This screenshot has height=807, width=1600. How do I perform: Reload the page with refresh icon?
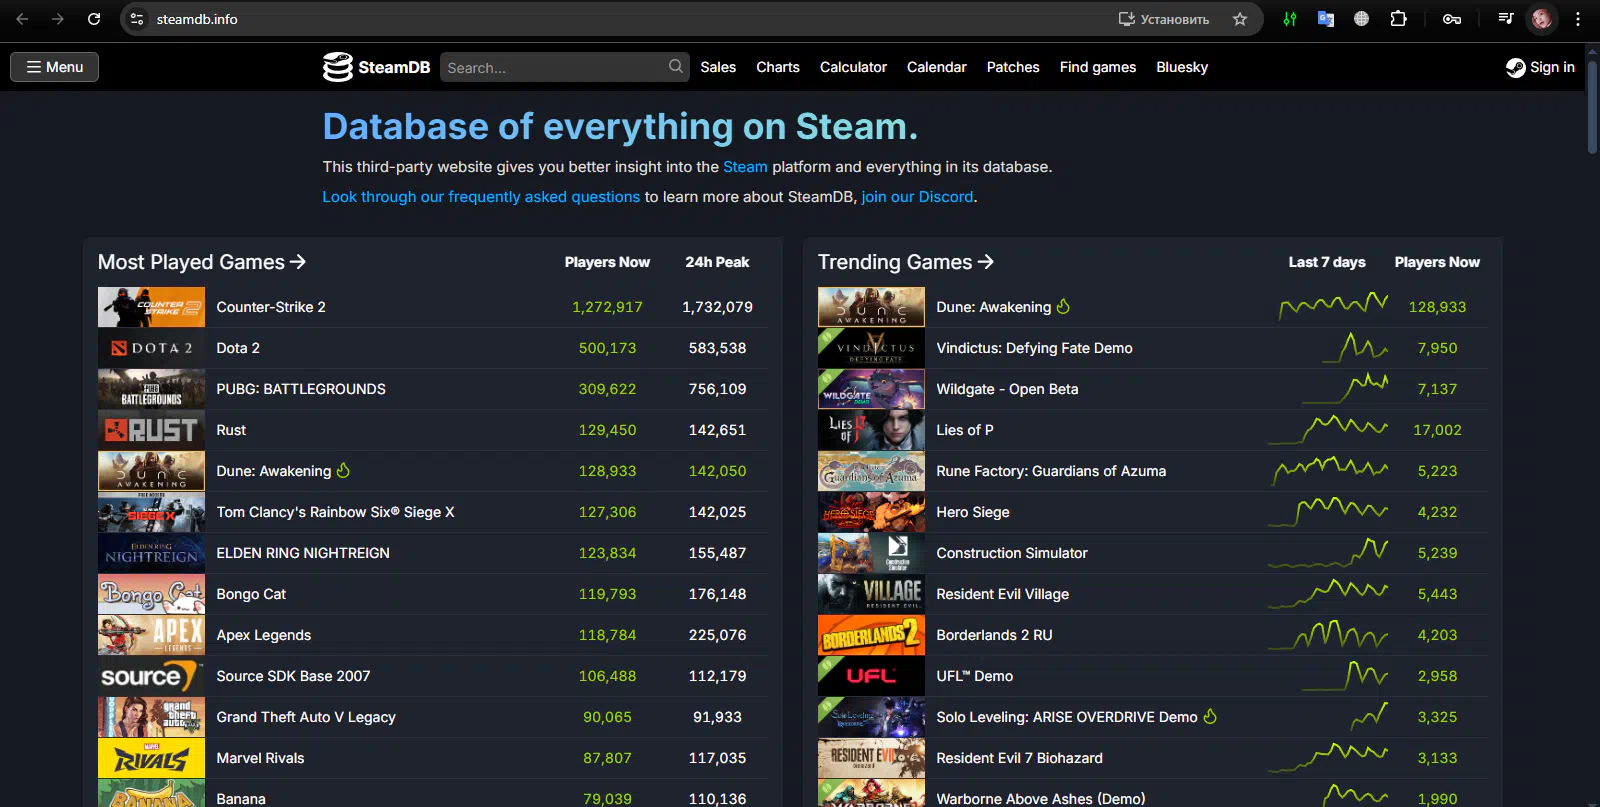point(94,19)
